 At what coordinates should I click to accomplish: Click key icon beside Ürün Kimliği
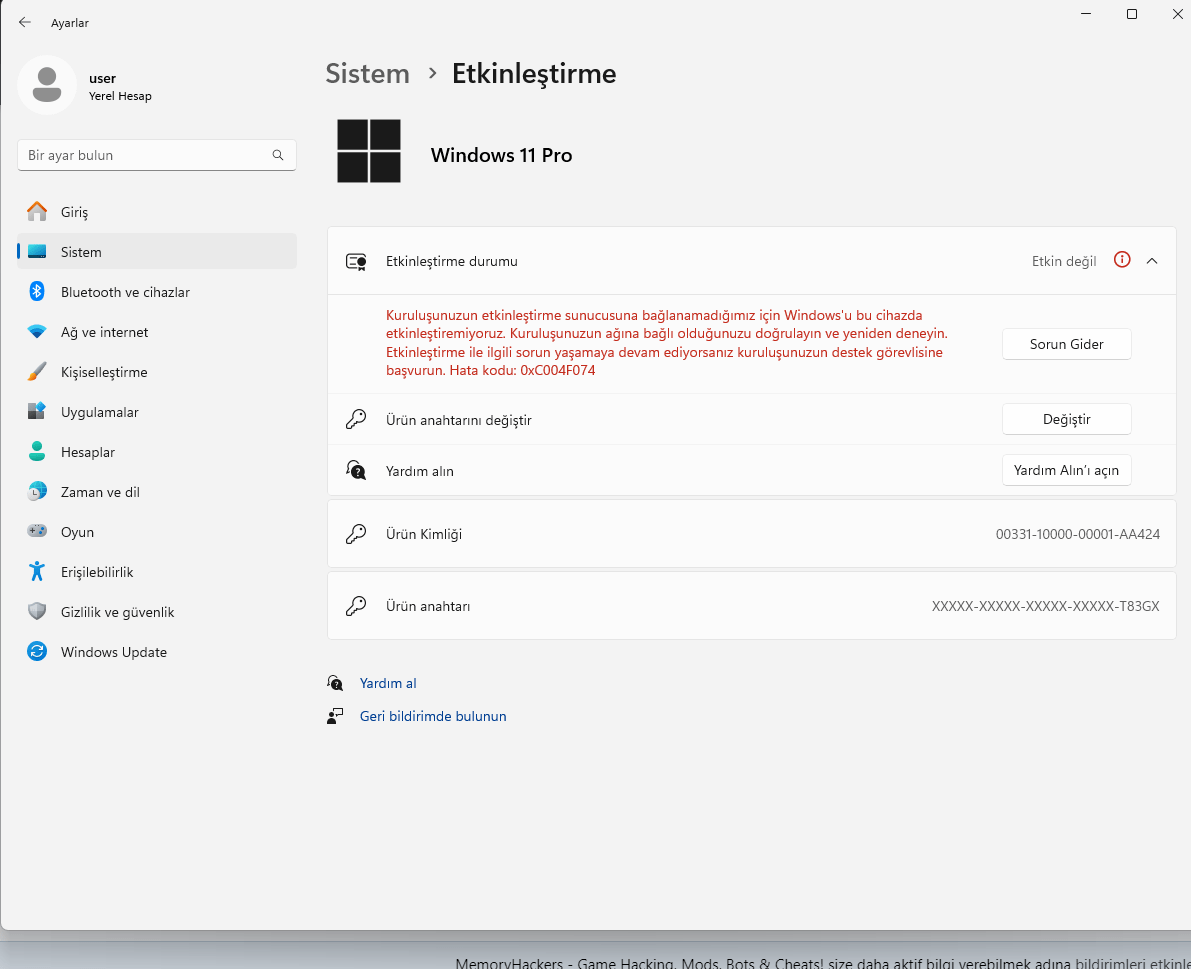(355, 534)
